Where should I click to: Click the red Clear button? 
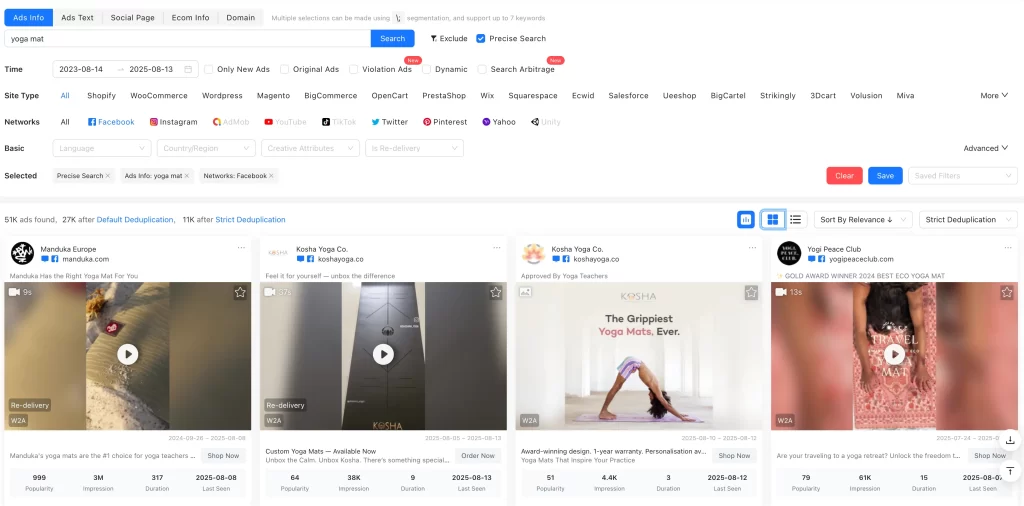(x=844, y=176)
